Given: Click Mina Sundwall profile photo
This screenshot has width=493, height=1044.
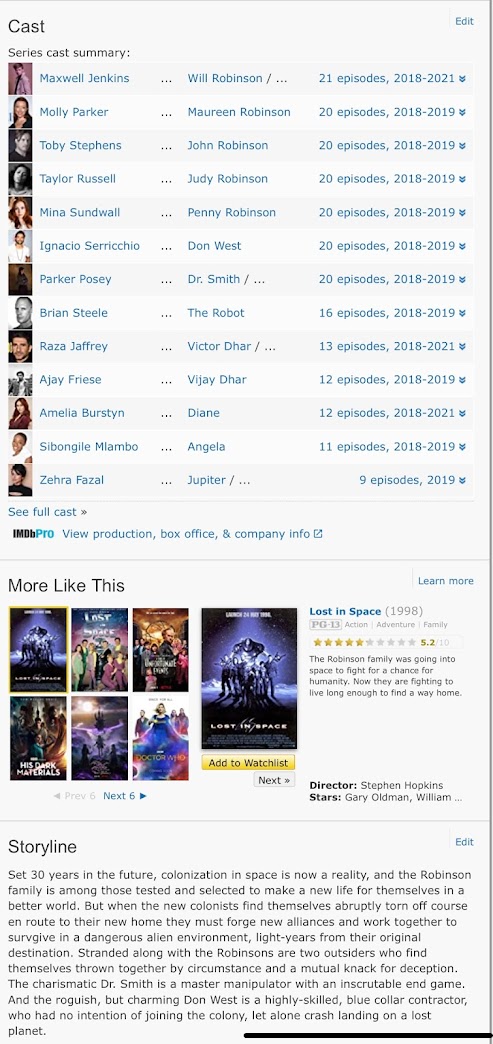Looking at the screenshot, I should click(20, 212).
